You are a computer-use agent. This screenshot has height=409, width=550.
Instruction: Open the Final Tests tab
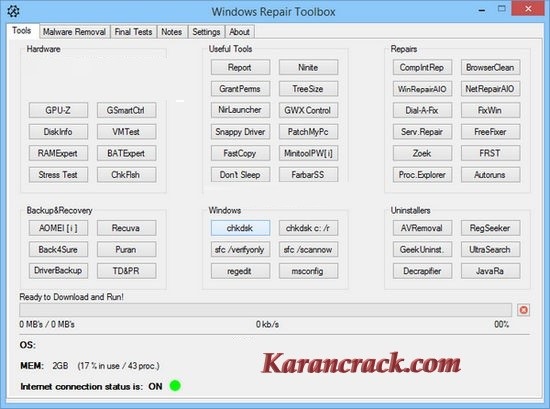click(133, 32)
